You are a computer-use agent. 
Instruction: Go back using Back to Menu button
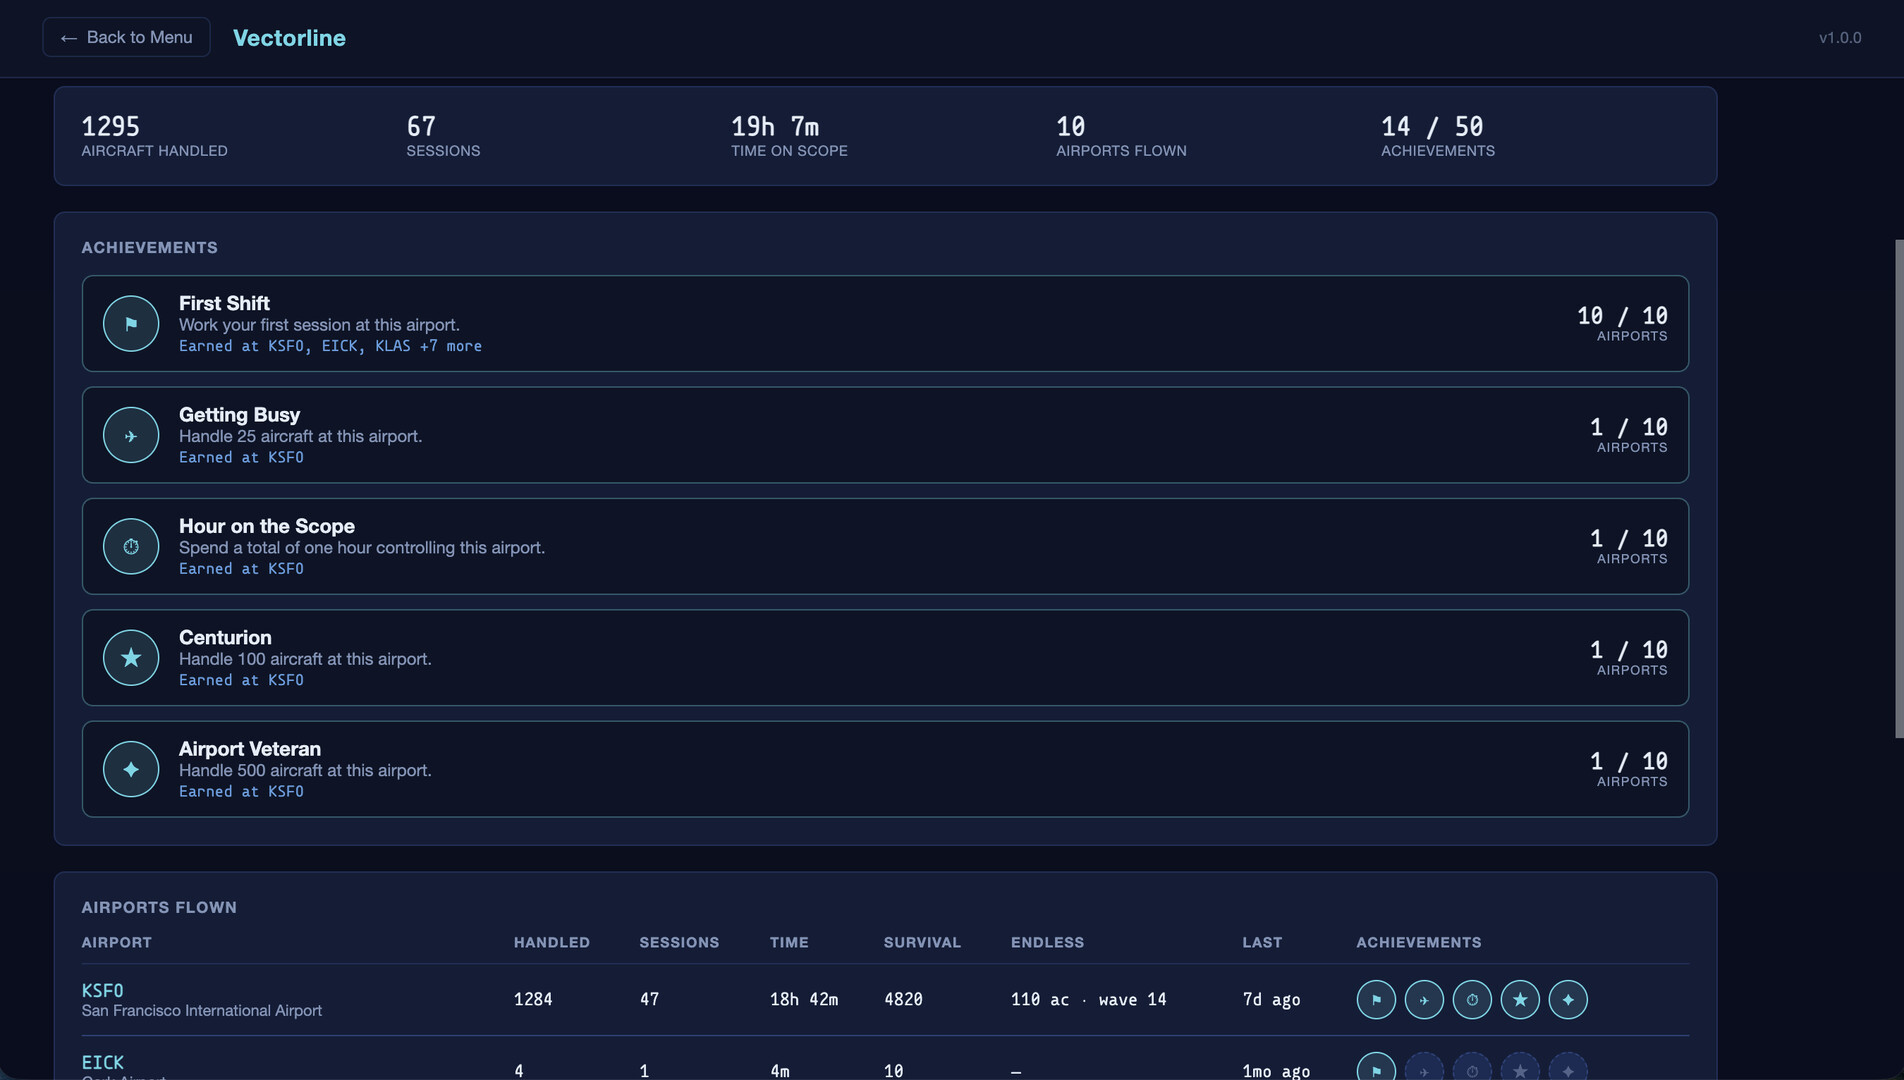(x=126, y=37)
